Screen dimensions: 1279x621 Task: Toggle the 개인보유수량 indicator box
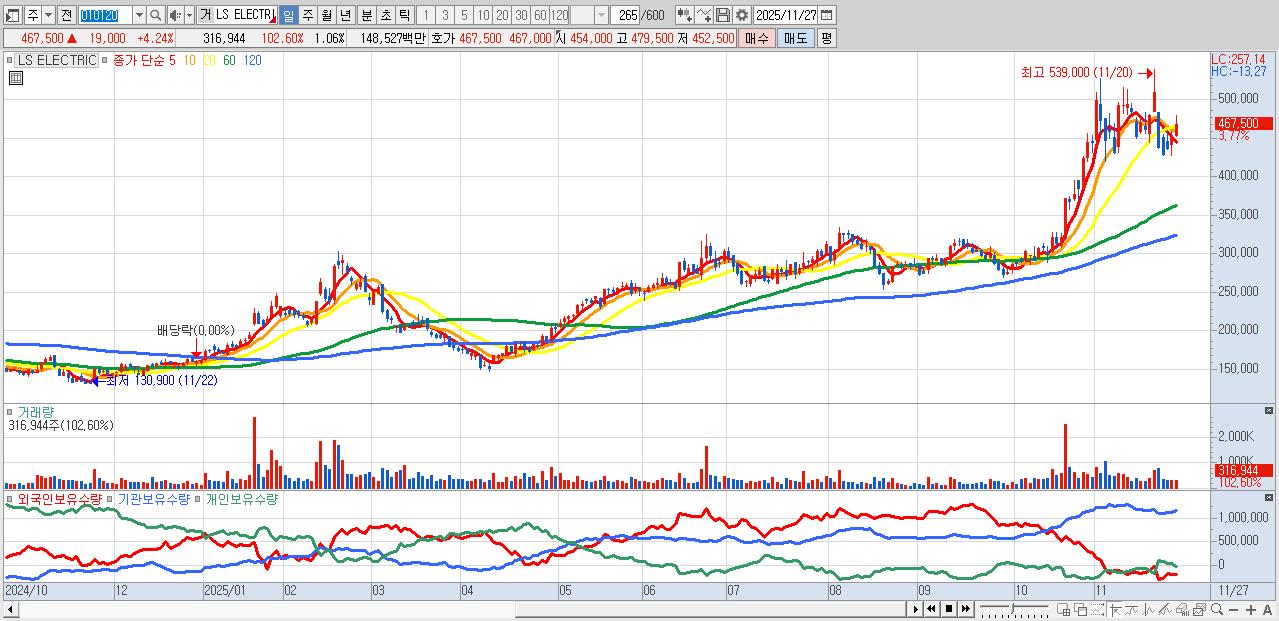tap(198, 499)
